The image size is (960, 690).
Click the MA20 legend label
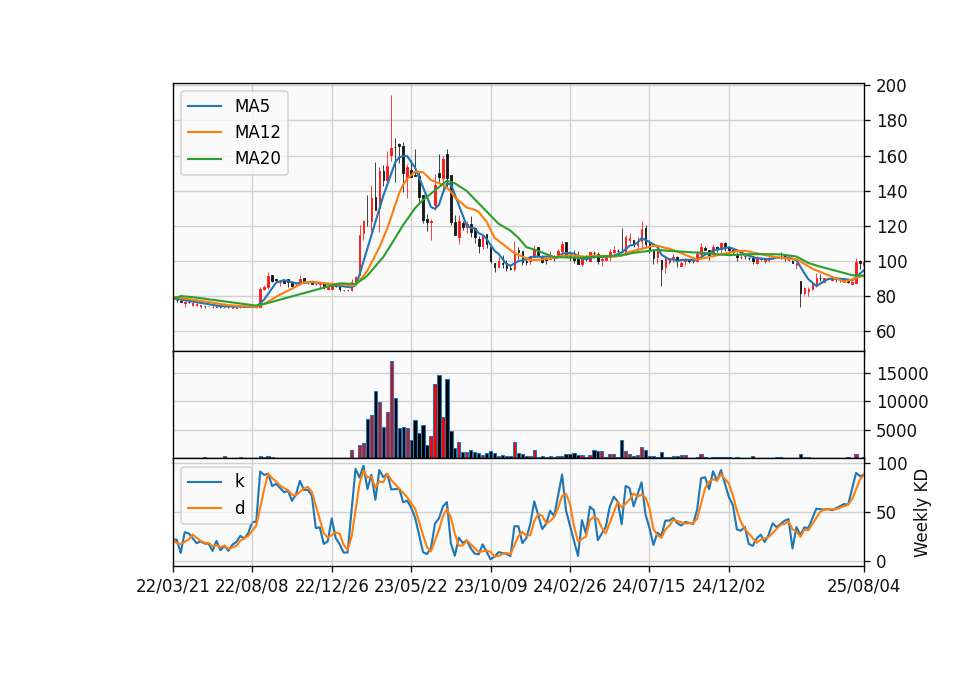[x=257, y=158]
